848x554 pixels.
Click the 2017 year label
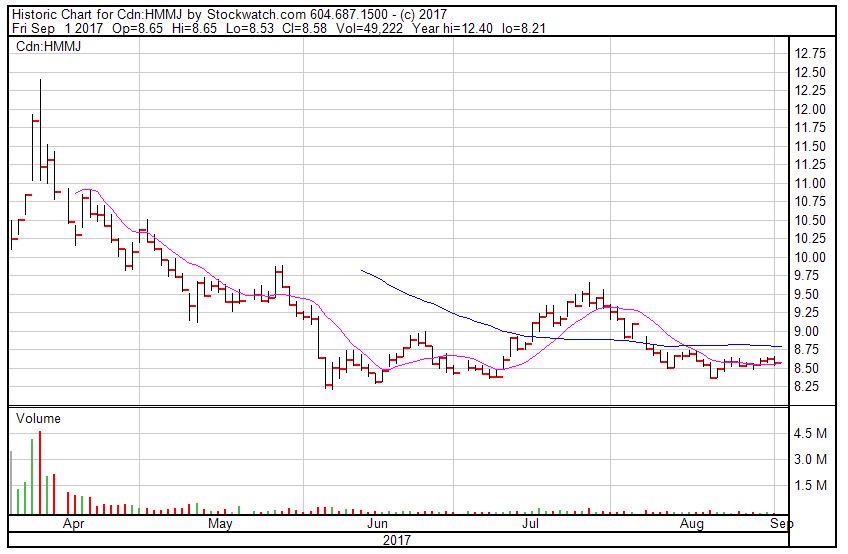[x=397, y=540]
